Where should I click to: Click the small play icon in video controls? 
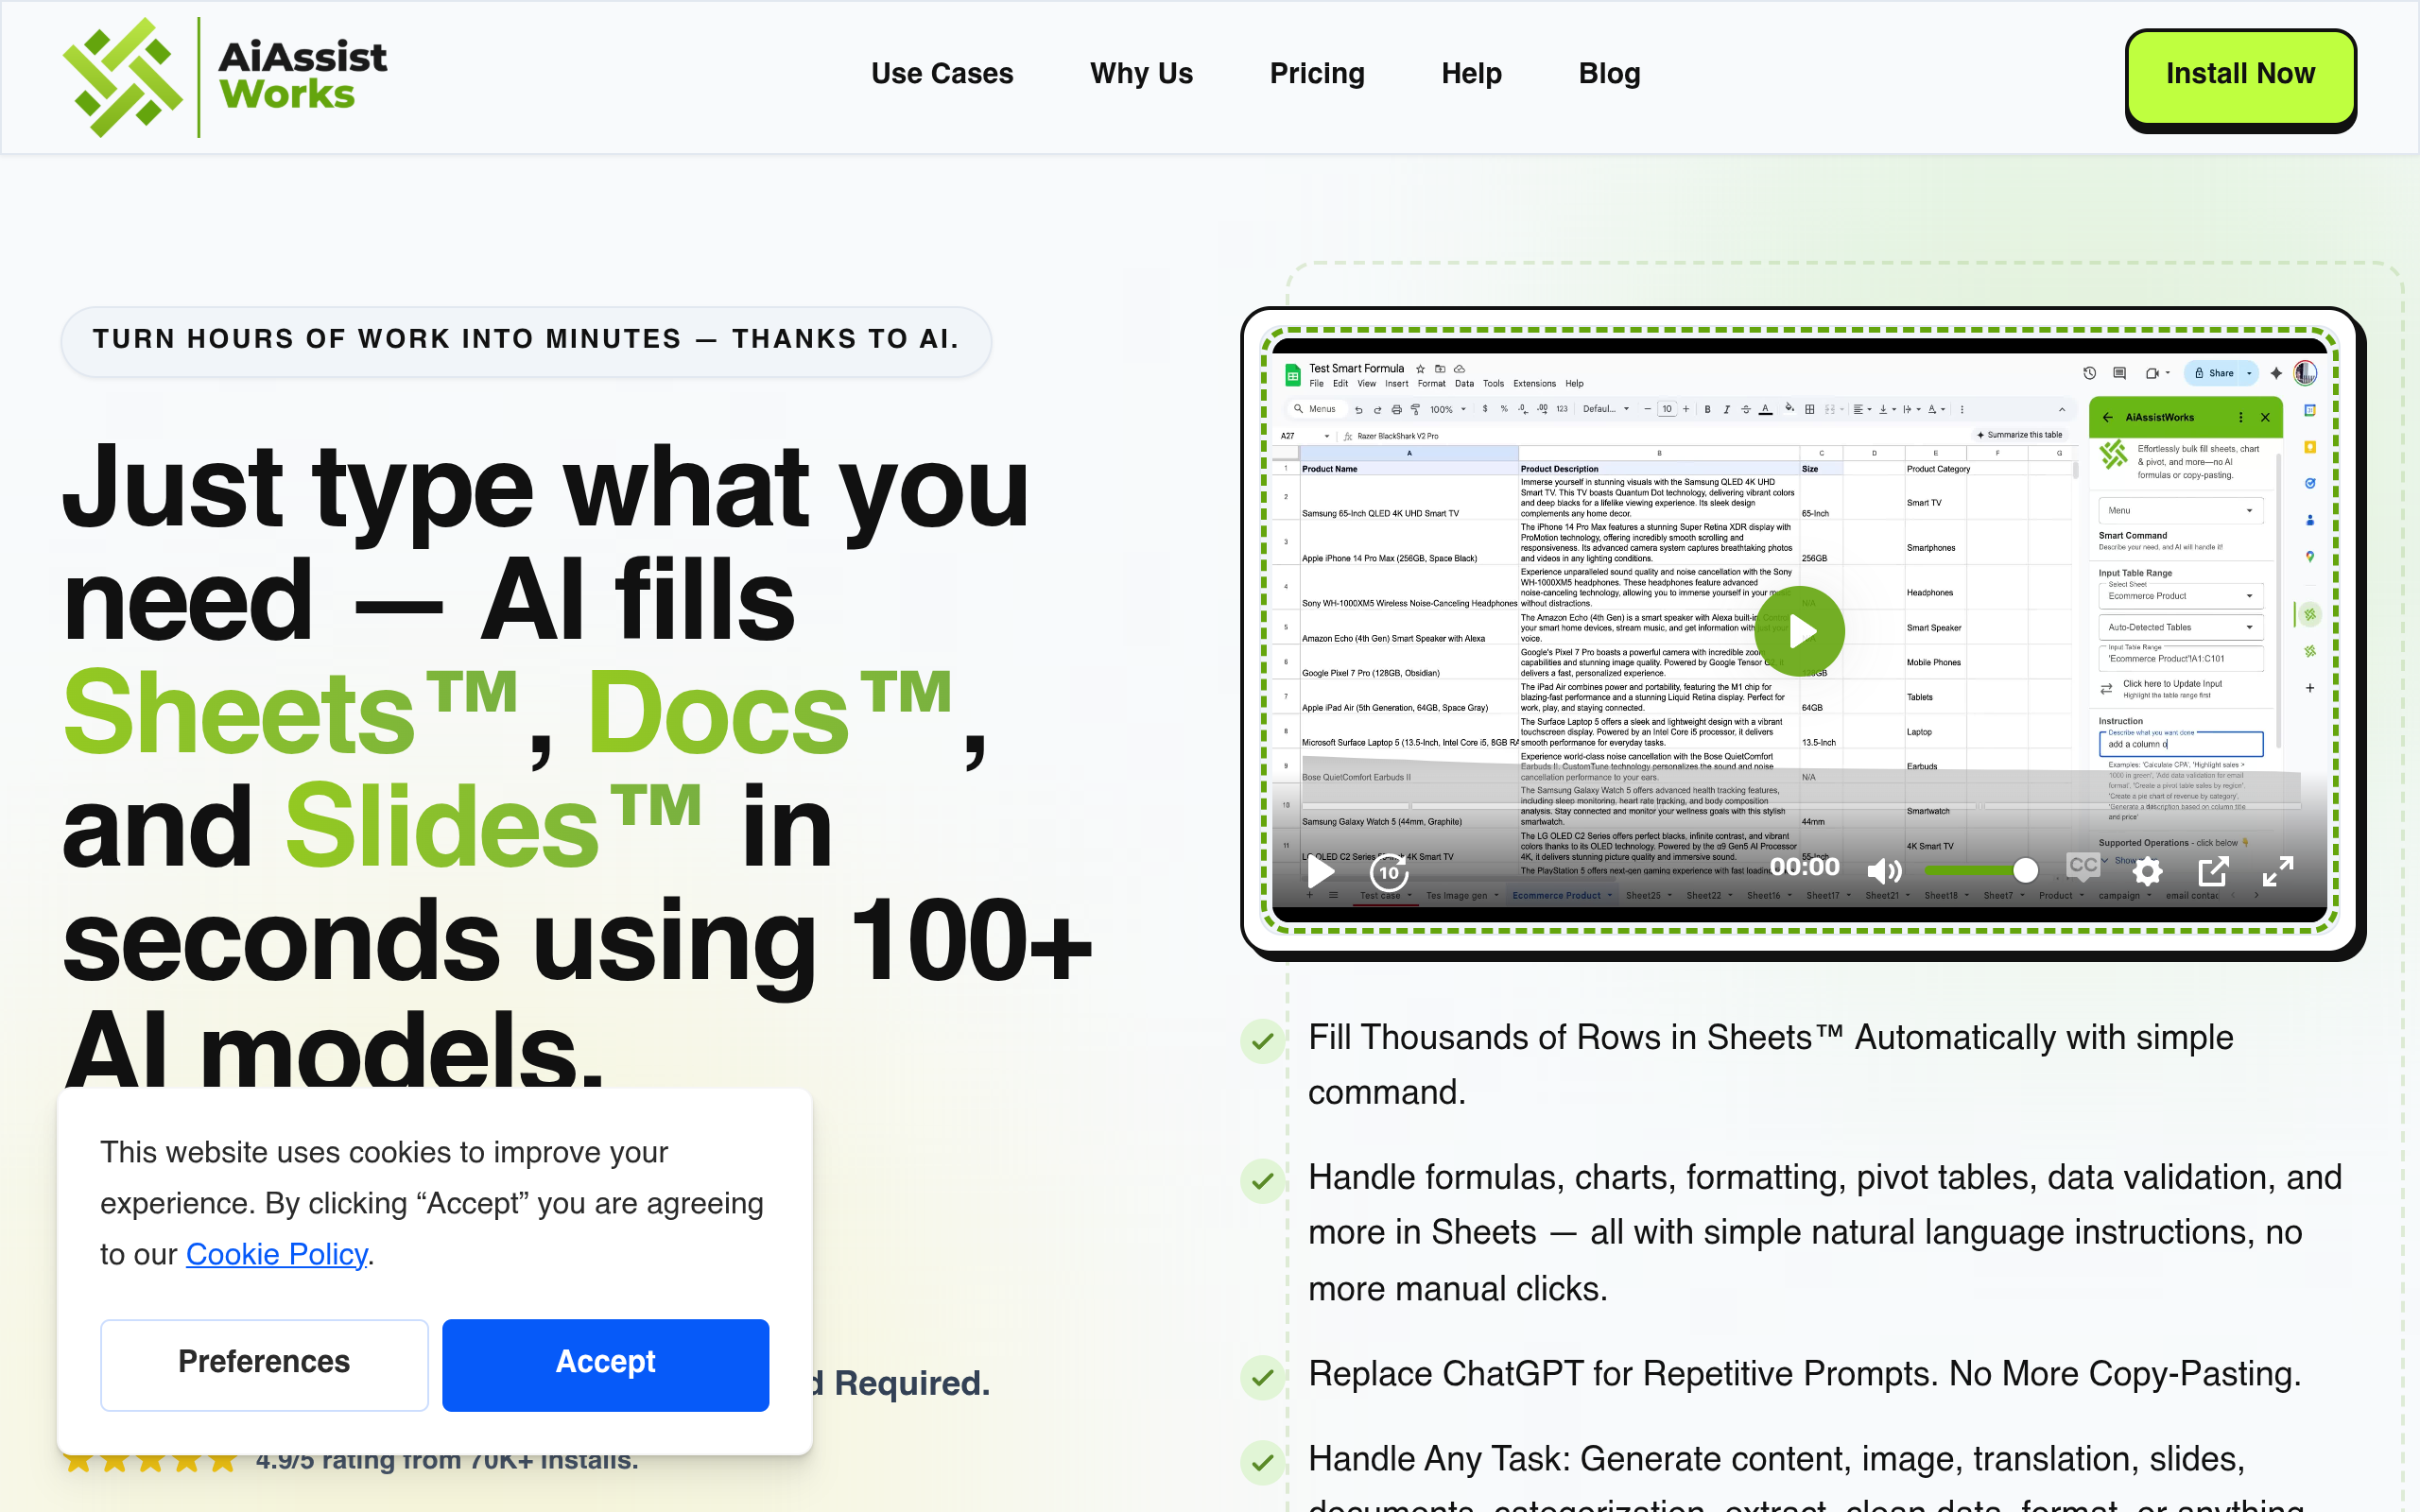pyautogui.click(x=1321, y=871)
